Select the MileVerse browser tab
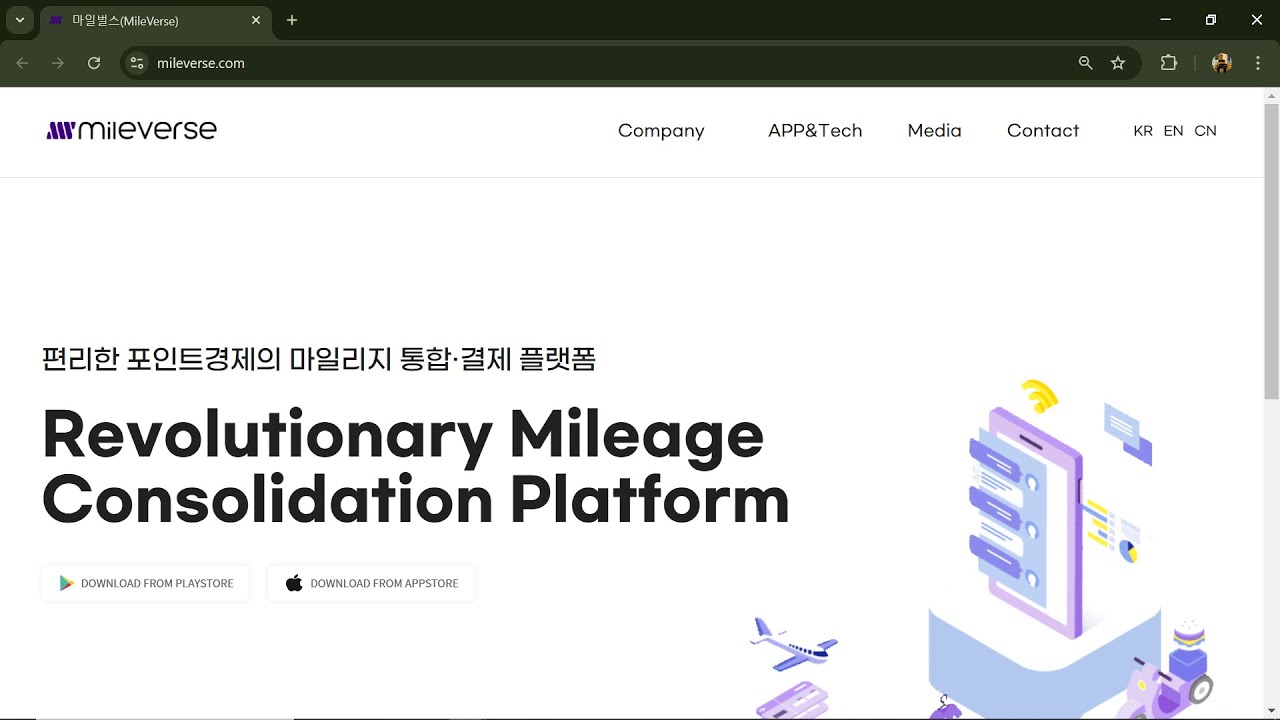 pyautogui.click(x=156, y=21)
